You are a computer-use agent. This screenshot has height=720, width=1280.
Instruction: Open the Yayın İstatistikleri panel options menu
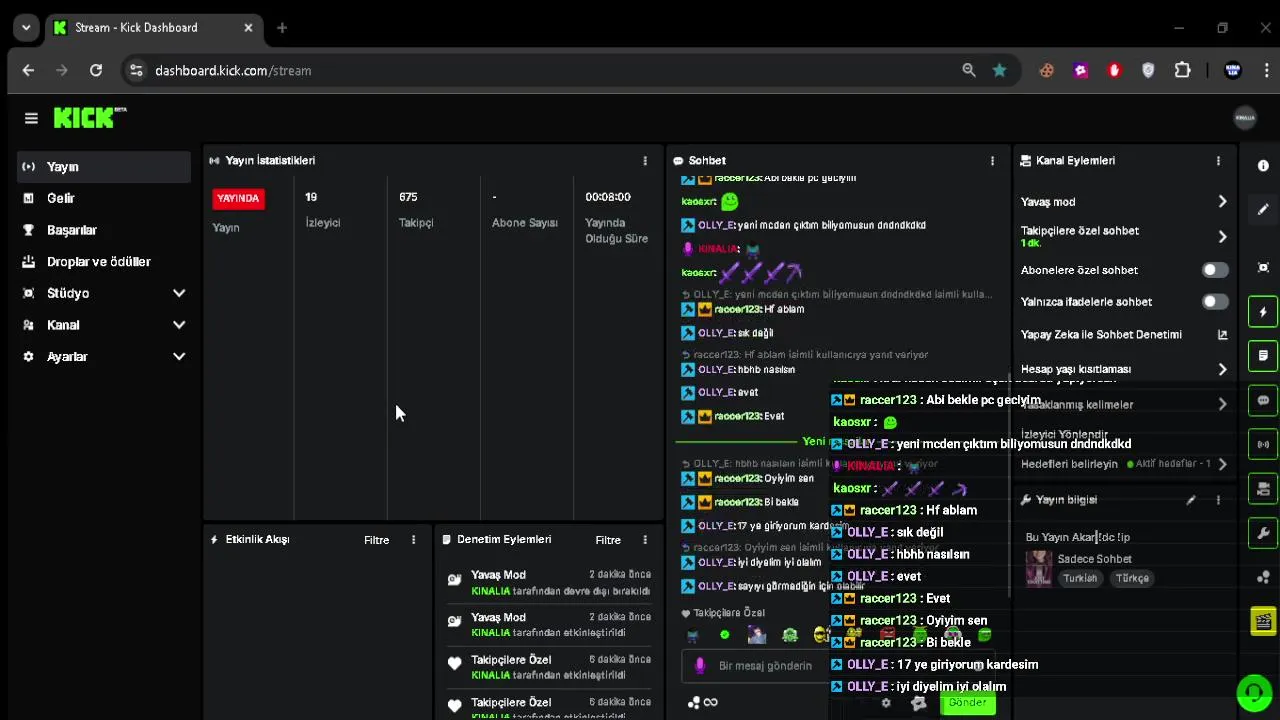pyautogui.click(x=645, y=160)
